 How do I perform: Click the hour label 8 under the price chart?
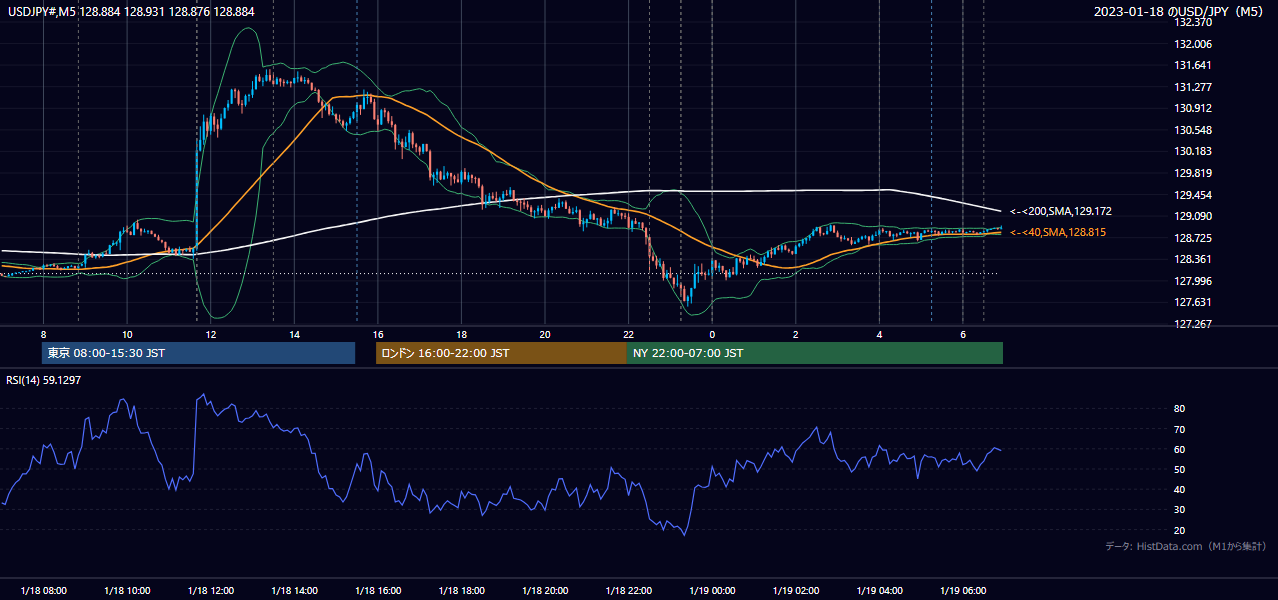(43, 334)
